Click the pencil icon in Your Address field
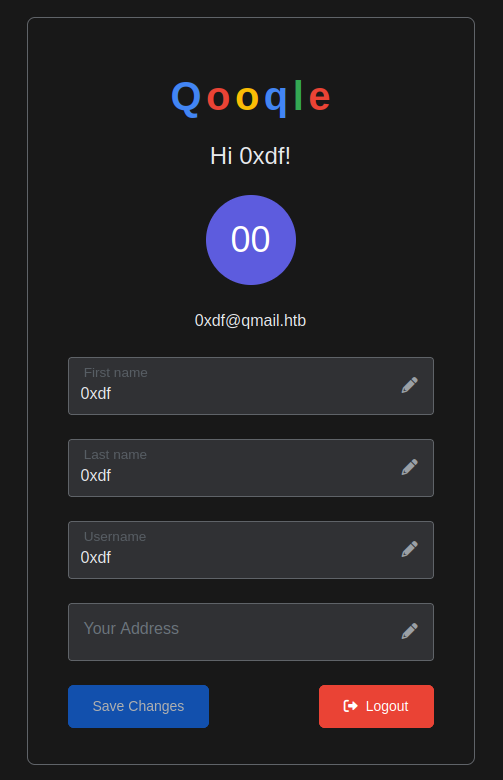Image resolution: width=503 pixels, height=780 pixels. 409,631
